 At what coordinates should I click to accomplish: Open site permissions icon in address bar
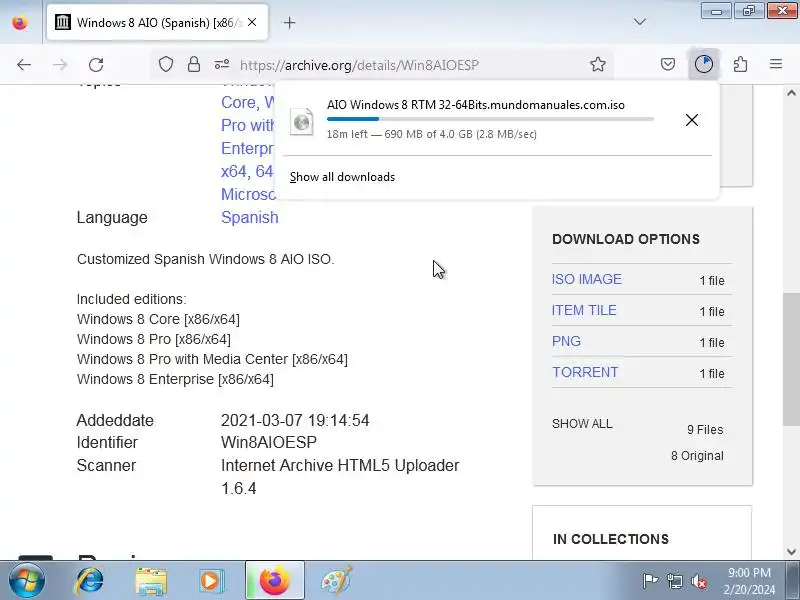221,65
